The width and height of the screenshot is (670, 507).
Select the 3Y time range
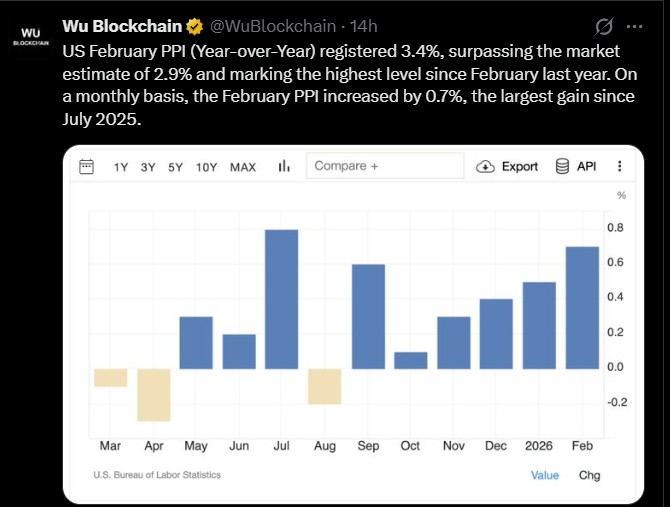click(x=148, y=167)
